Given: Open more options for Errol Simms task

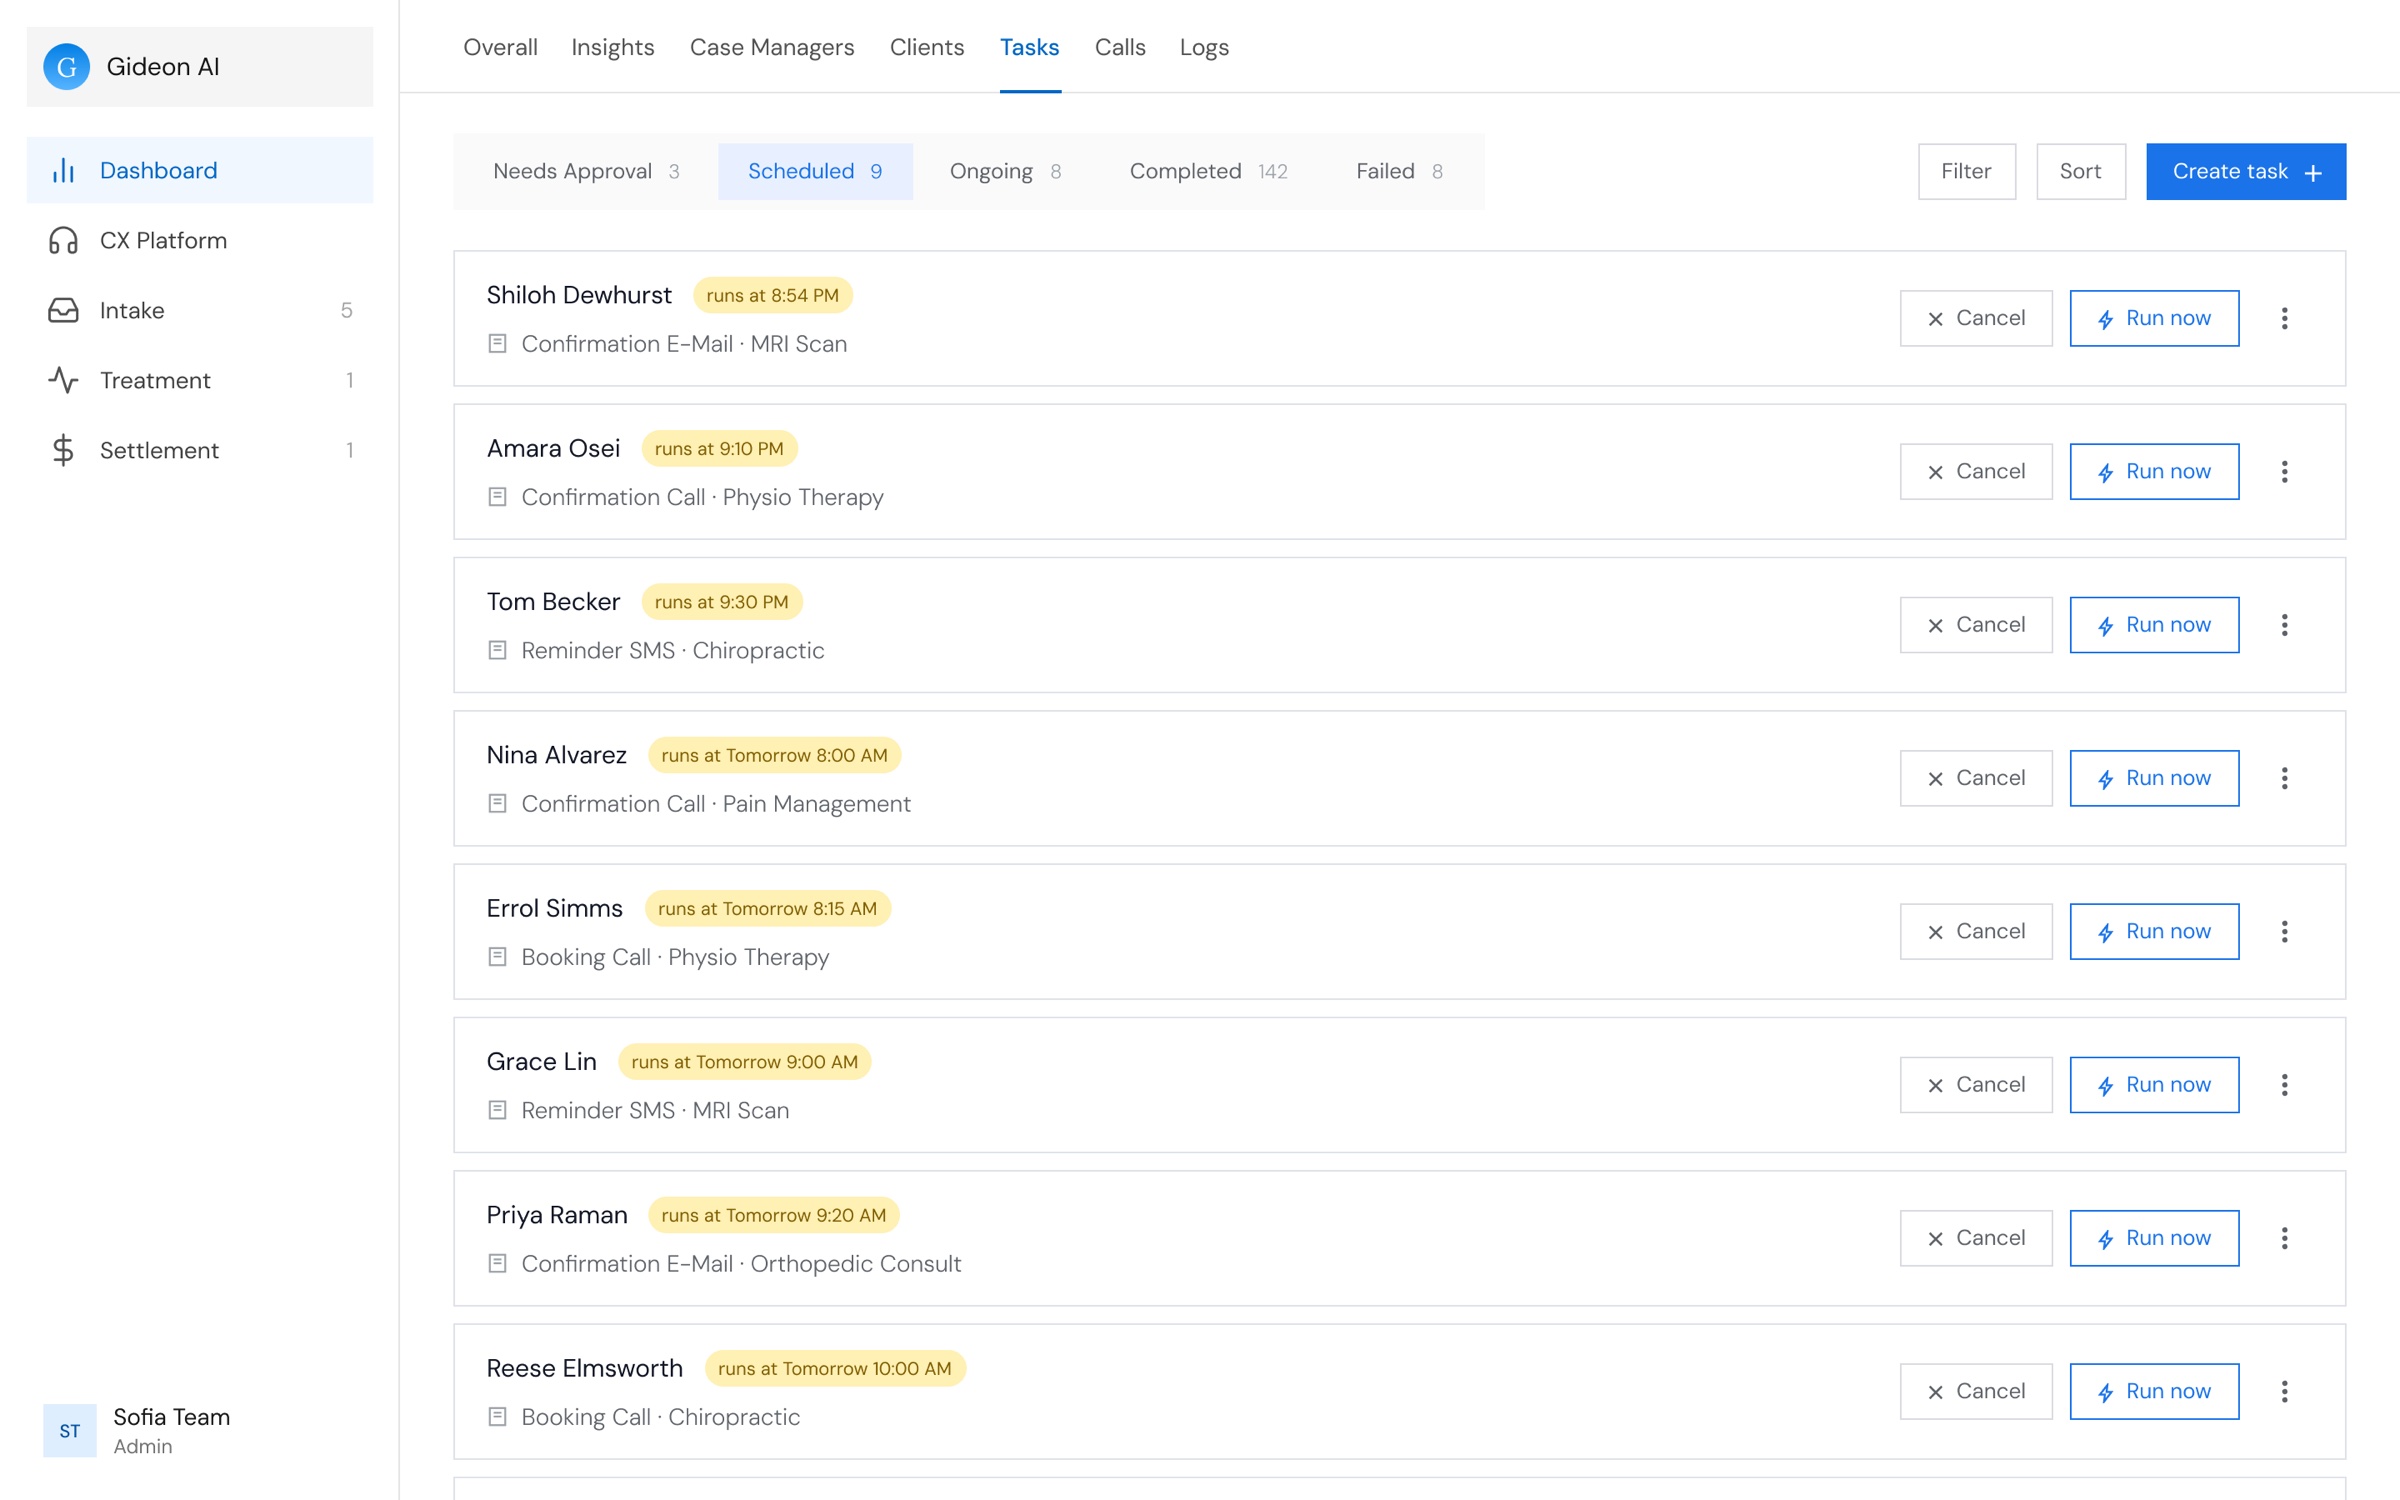Looking at the screenshot, I should [2284, 931].
